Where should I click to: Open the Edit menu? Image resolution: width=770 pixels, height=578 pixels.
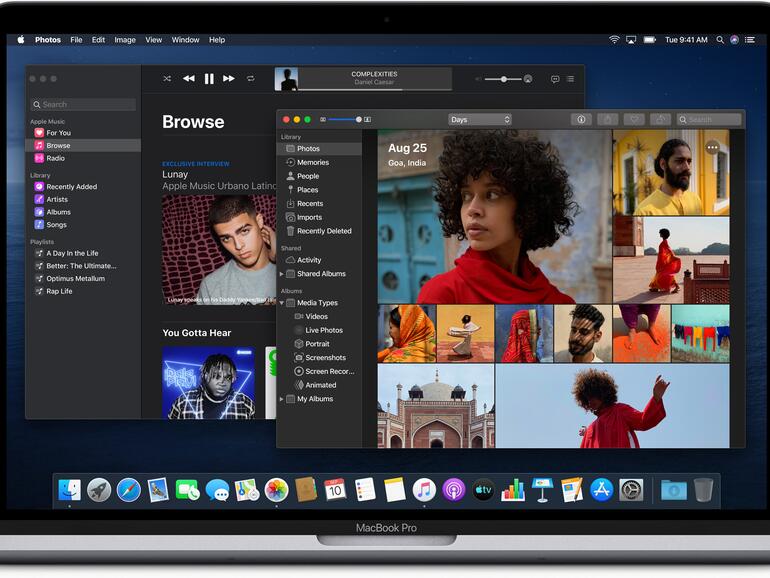(x=98, y=40)
